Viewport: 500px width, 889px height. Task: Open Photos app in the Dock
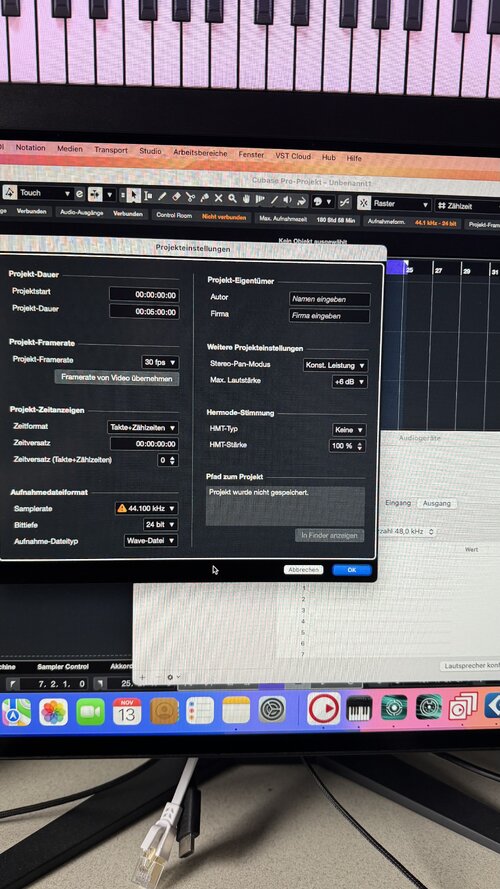pos(53,712)
